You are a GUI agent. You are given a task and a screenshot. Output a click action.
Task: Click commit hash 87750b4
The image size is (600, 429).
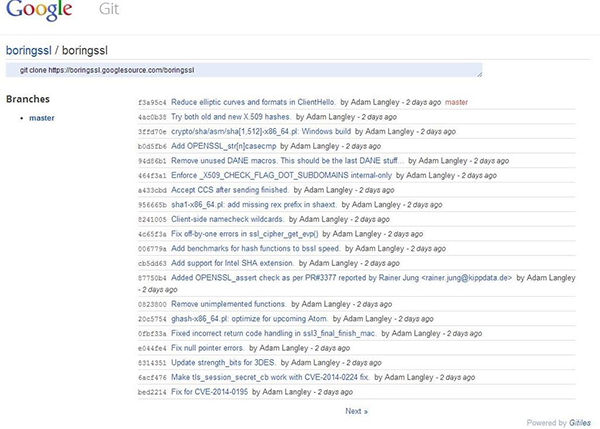(x=152, y=278)
